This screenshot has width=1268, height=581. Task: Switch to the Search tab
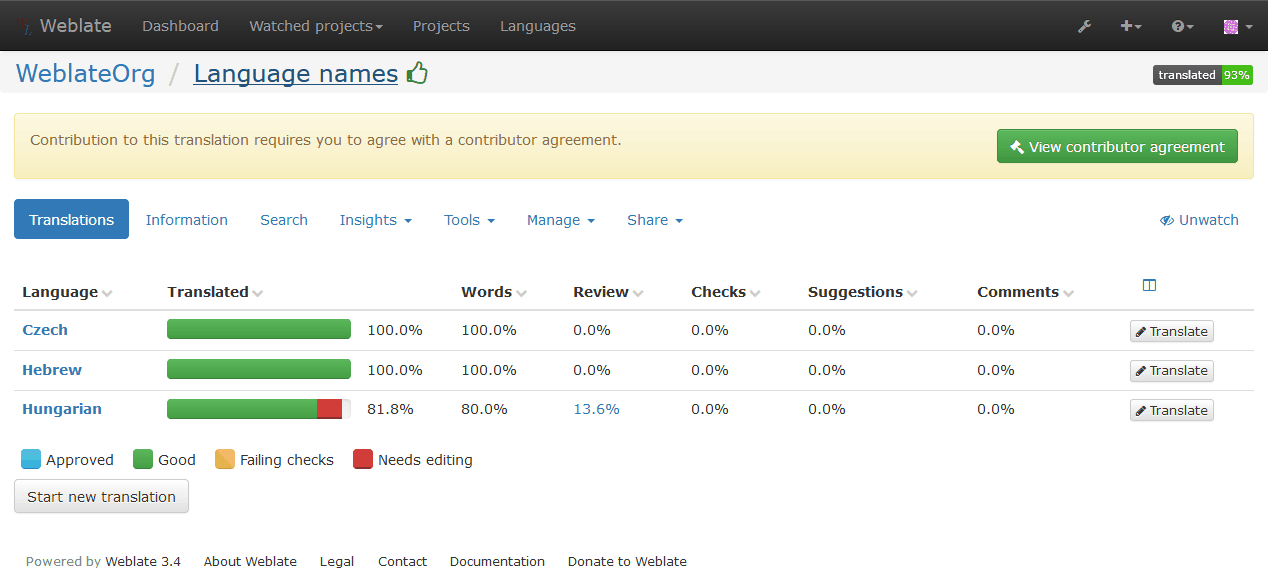[x=284, y=220]
